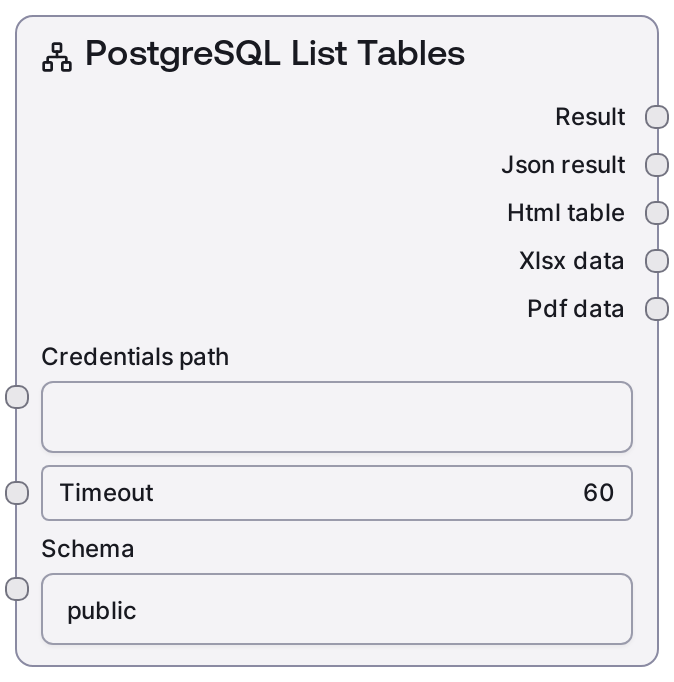Select the PostgreSQL List Tables node title

pos(275,54)
